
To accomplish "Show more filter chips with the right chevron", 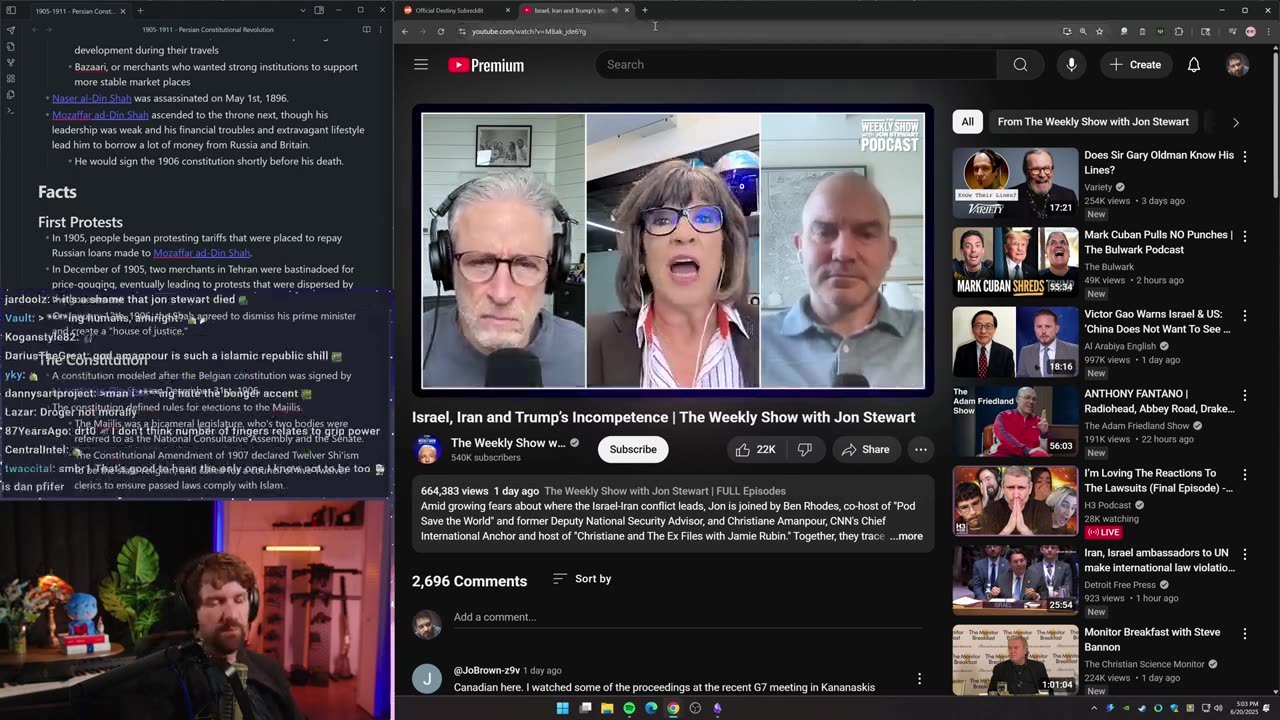I will tap(1235, 122).
